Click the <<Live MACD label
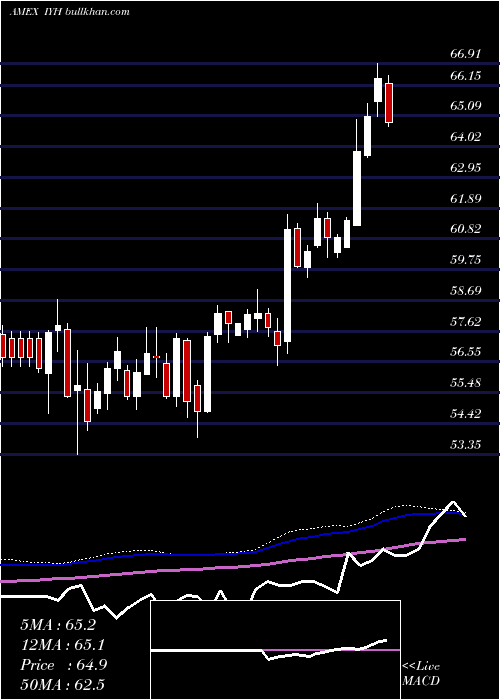 pos(421,673)
